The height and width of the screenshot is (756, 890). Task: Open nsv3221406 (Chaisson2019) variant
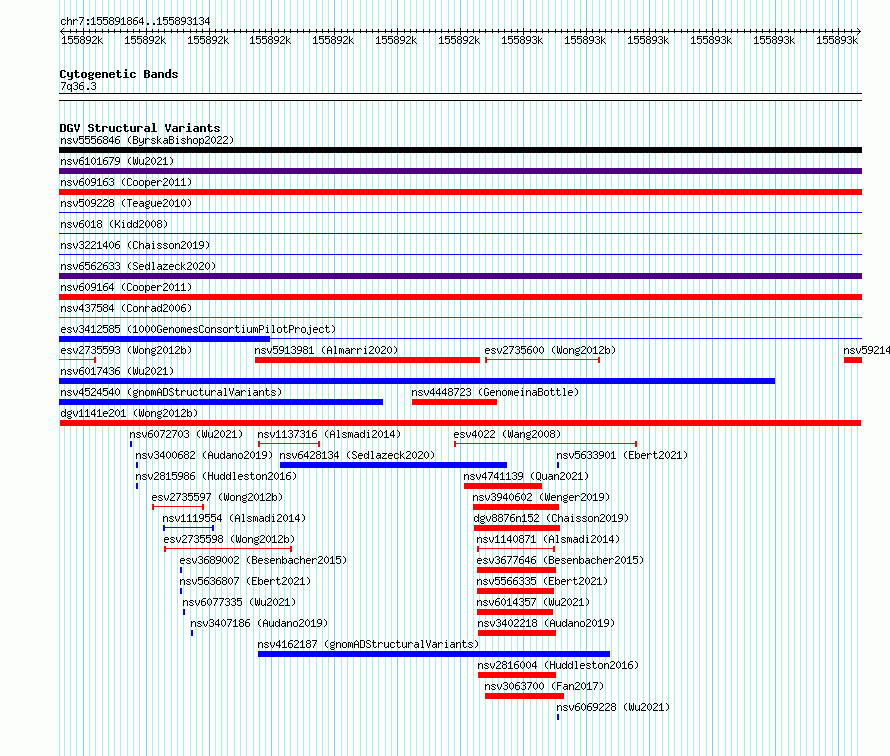[x=135, y=245]
